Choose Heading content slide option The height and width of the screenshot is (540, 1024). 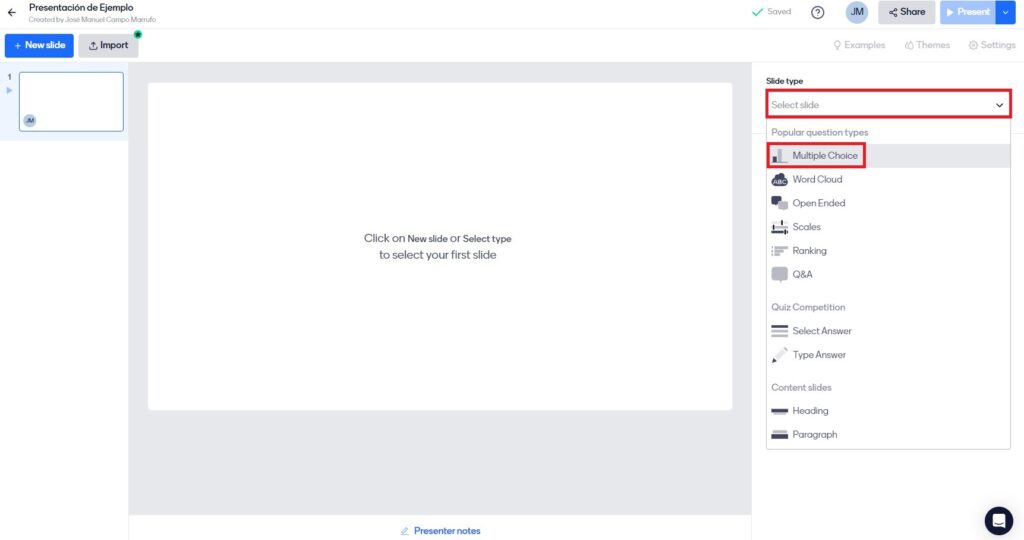[x=810, y=411]
